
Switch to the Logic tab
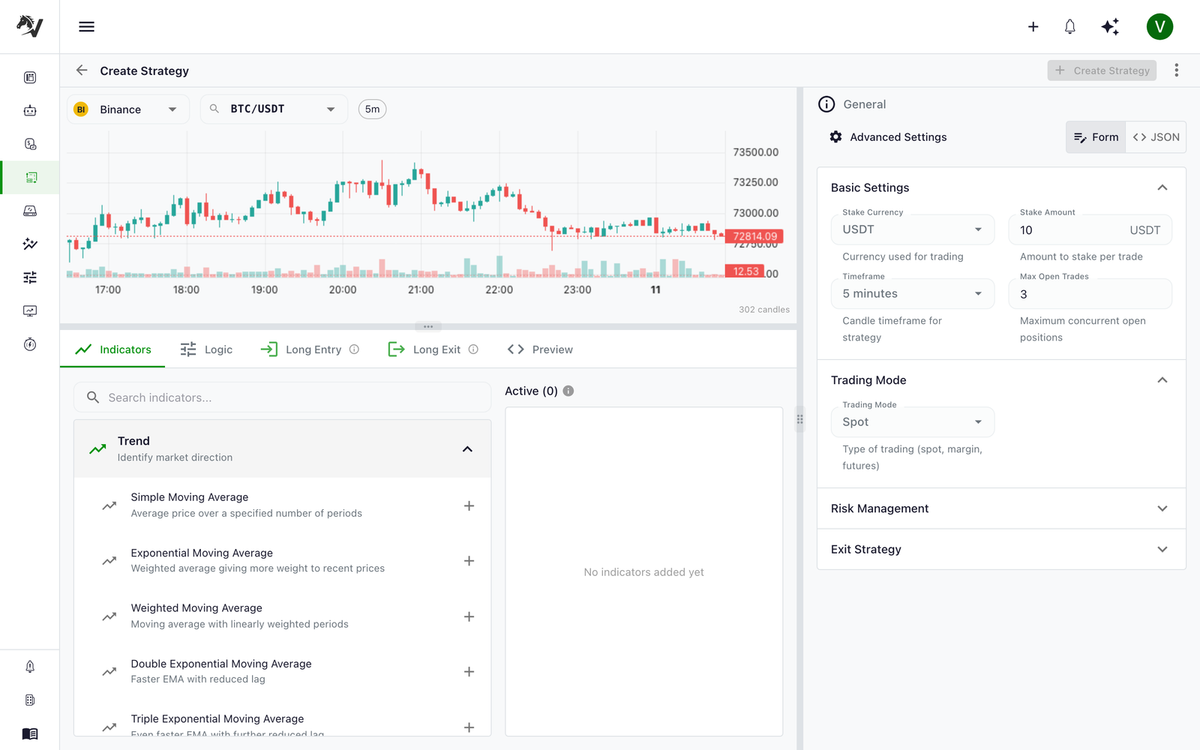(x=206, y=350)
